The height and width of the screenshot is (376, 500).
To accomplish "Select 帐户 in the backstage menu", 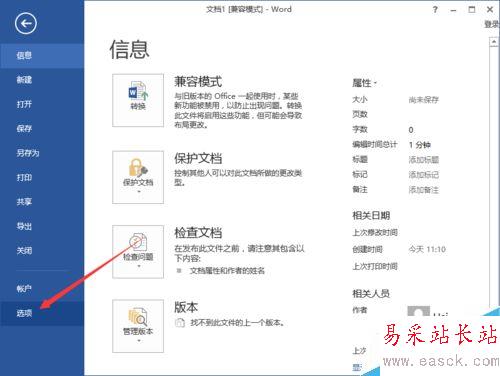I will pos(42,289).
